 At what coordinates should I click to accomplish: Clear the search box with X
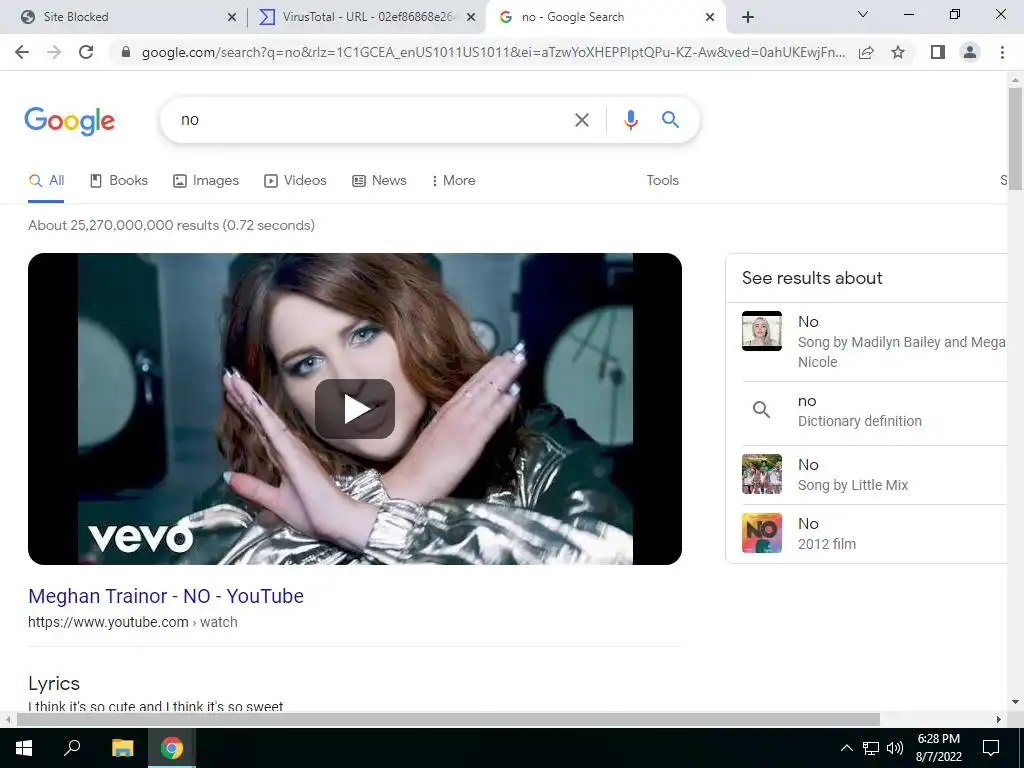(581, 120)
